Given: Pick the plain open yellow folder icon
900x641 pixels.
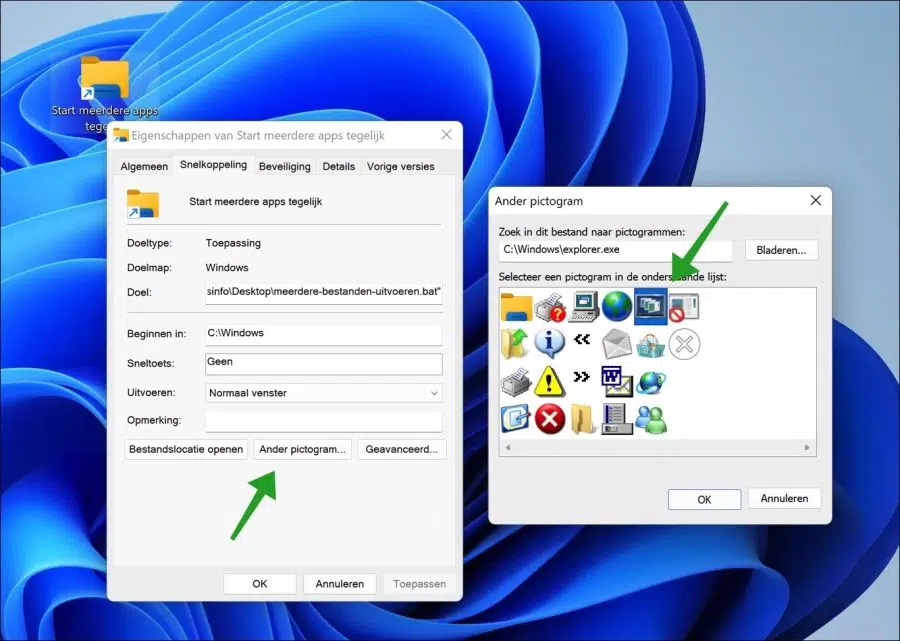Looking at the screenshot, I should [584, 419].
